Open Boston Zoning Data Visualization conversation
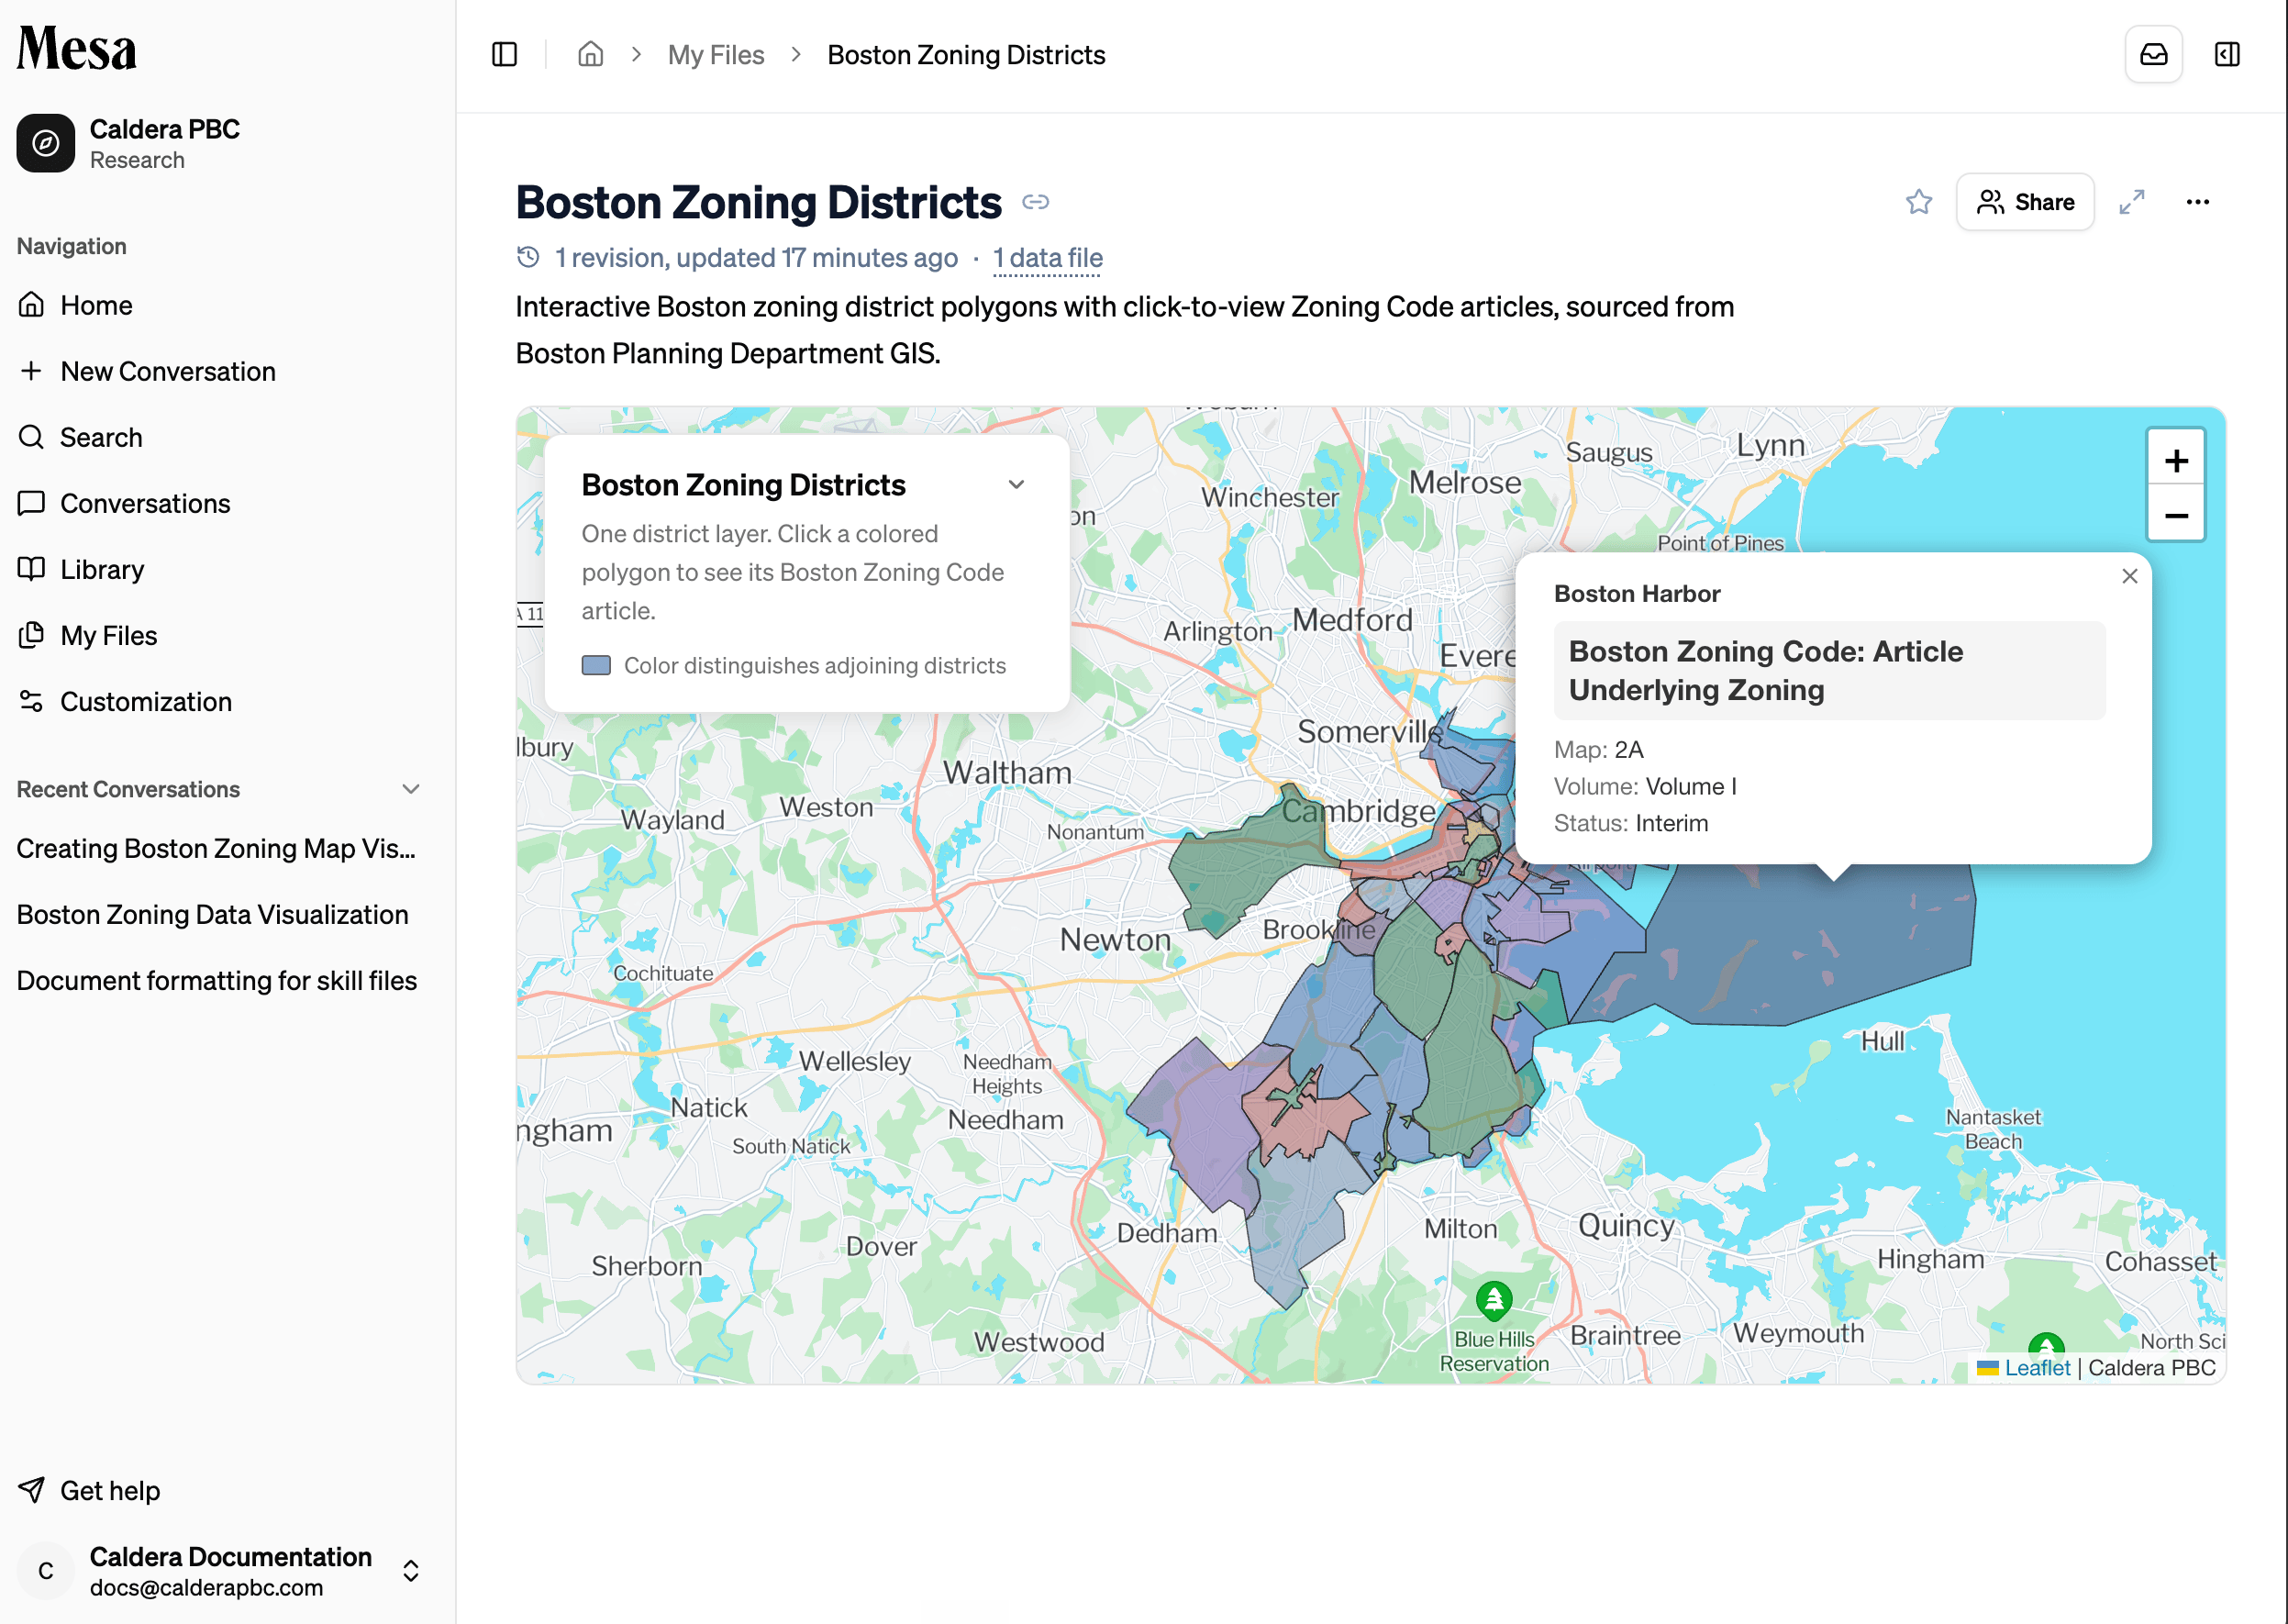Viewport: 2288px width, 1624px height. click(x=213, y=914)
